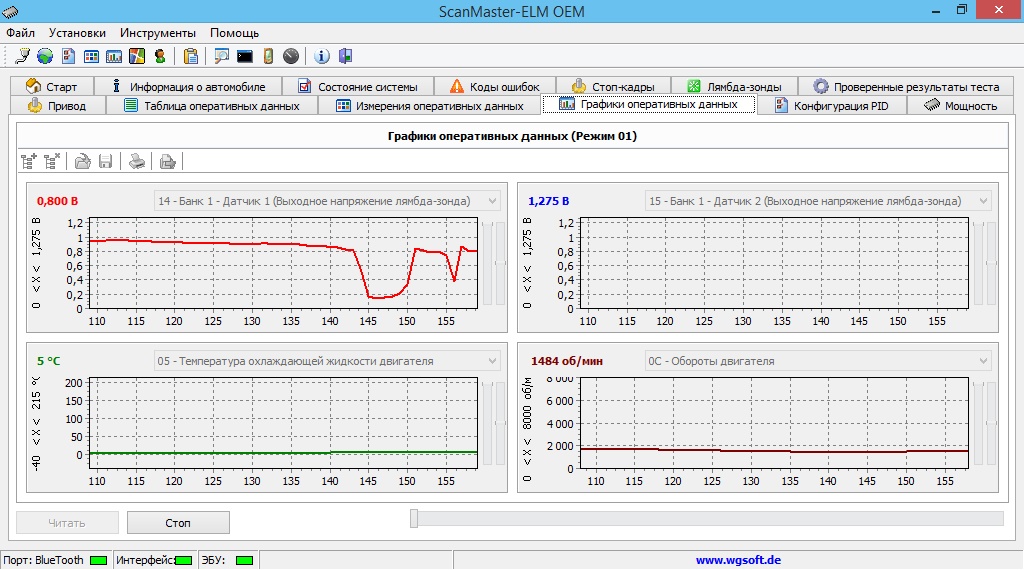Expand the Банк 1 - Датчик 1 dropdown
The image size is (1024, 570).
click(491, 201)
